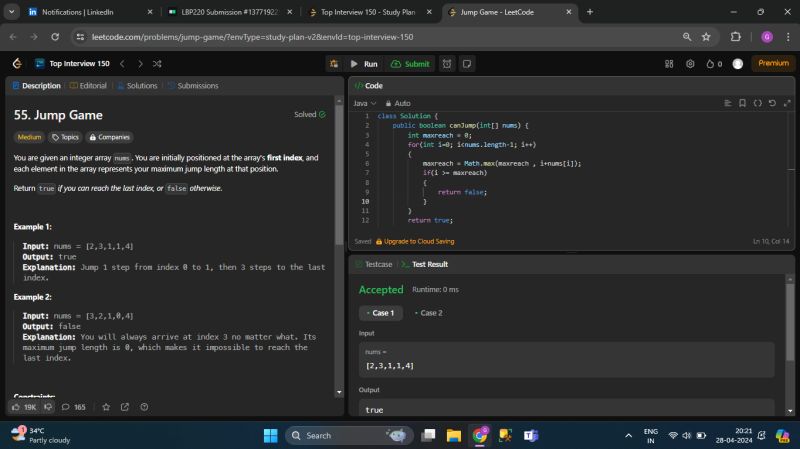This screenshot has width=800, height=449.
Task: Click the streak flame counter
Action: pos(714,64)
